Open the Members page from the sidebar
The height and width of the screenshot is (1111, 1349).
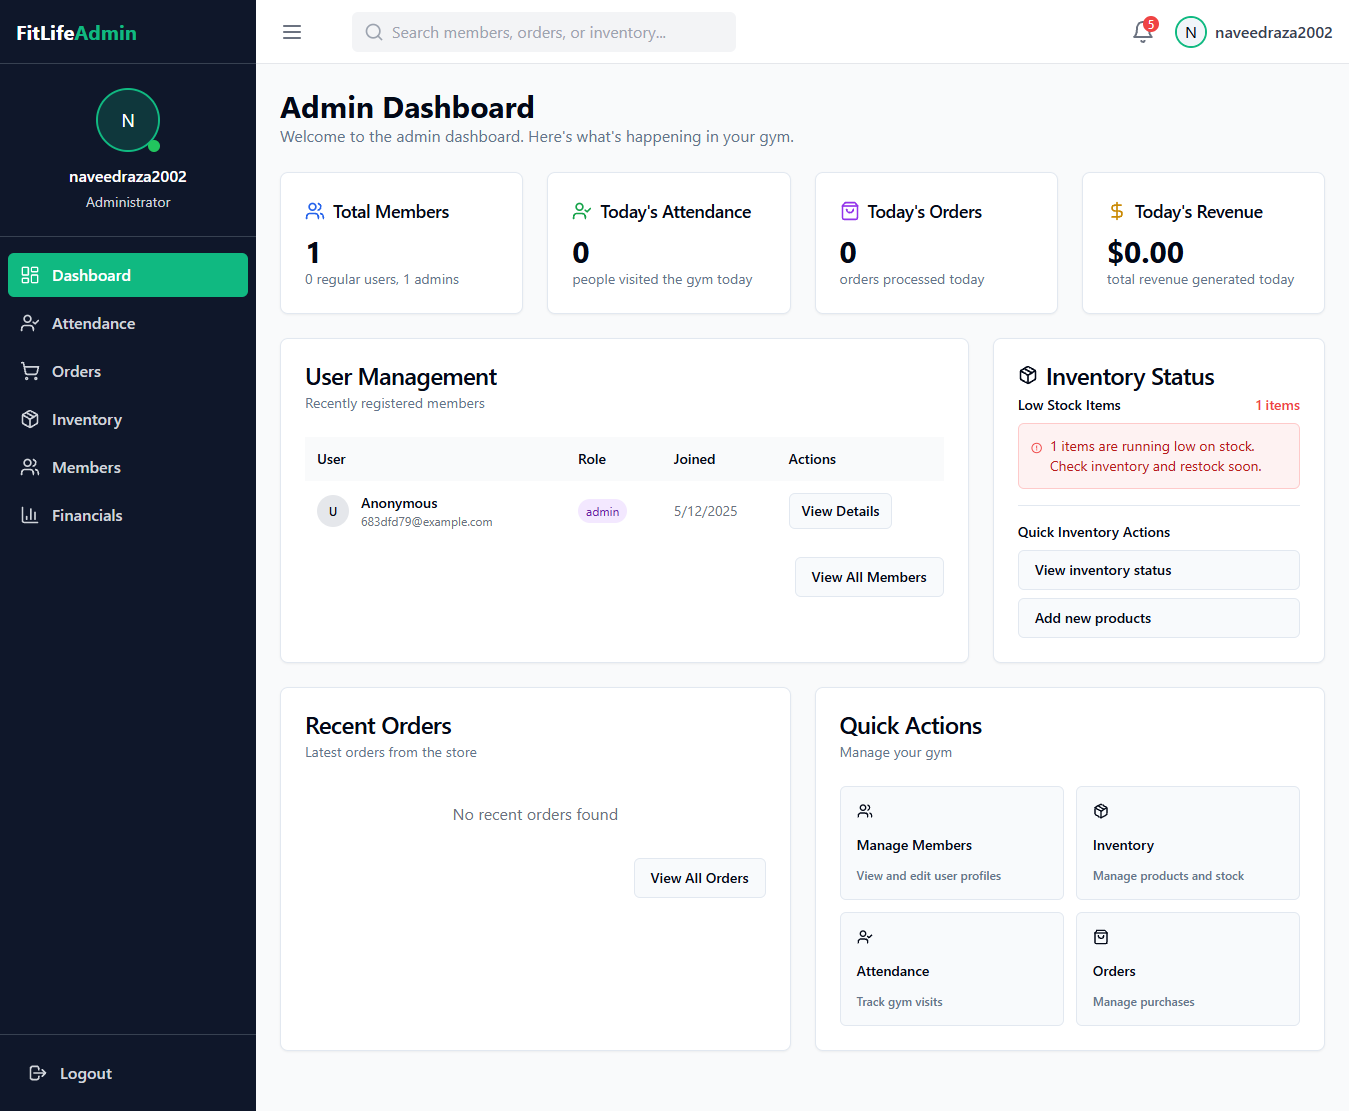click(86, 467)
